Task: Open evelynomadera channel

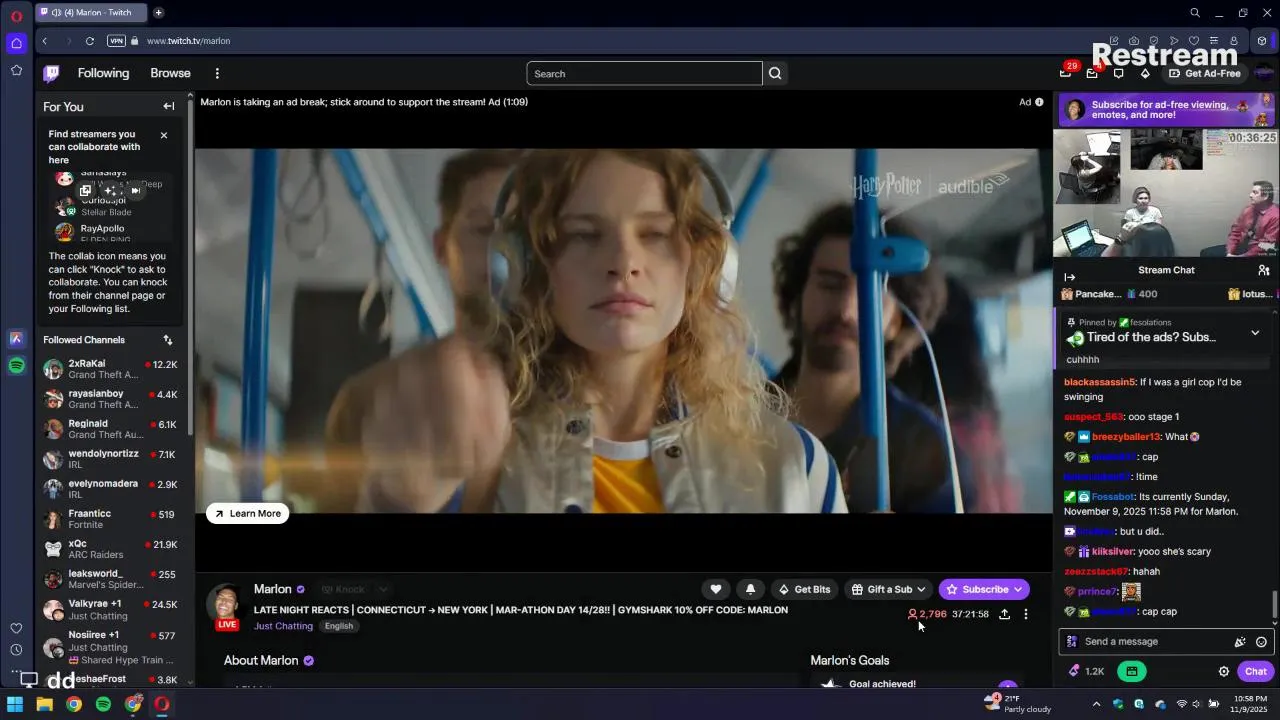Action: click(110, 489)
